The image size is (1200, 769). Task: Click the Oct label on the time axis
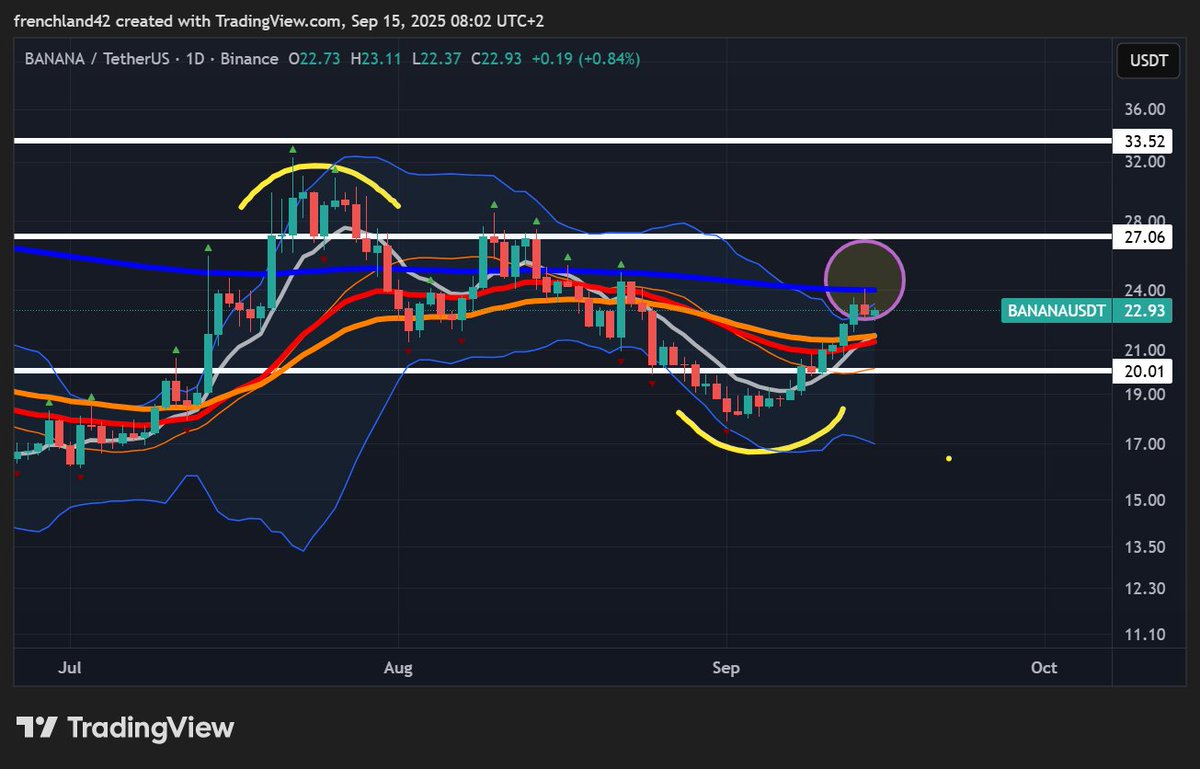(x=1043, y=667)
